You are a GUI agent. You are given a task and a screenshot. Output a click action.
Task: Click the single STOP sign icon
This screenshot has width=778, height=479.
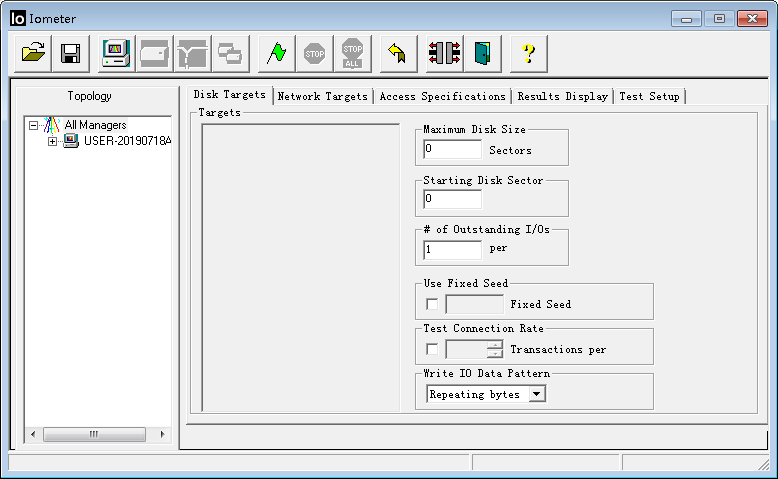314,53
